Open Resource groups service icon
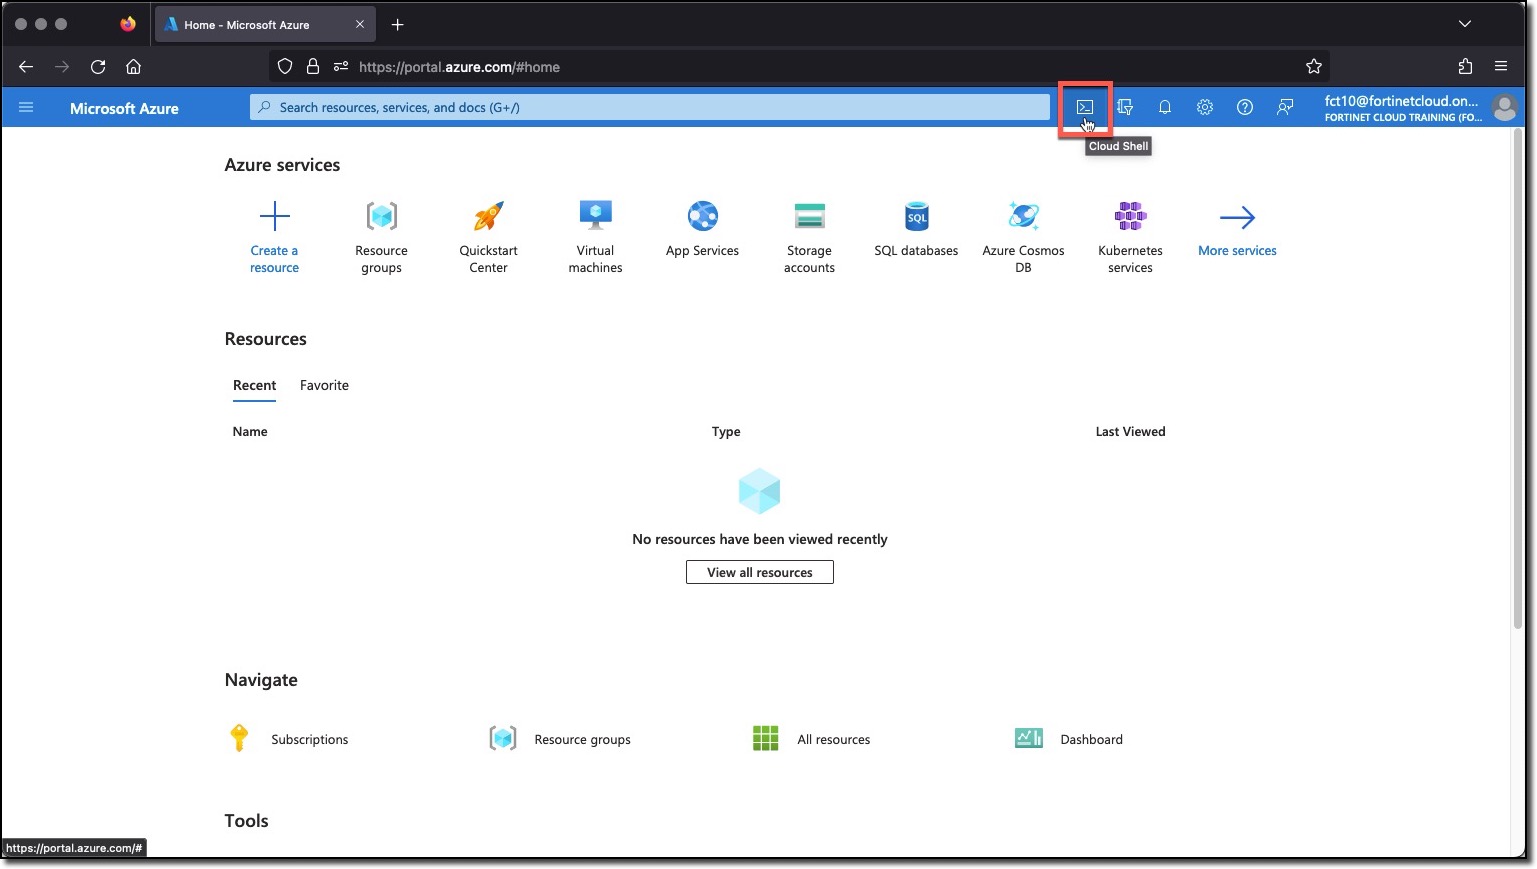The height and width of the screenshot is (869, 1537). pyautogui.click(x=382, y=216)
